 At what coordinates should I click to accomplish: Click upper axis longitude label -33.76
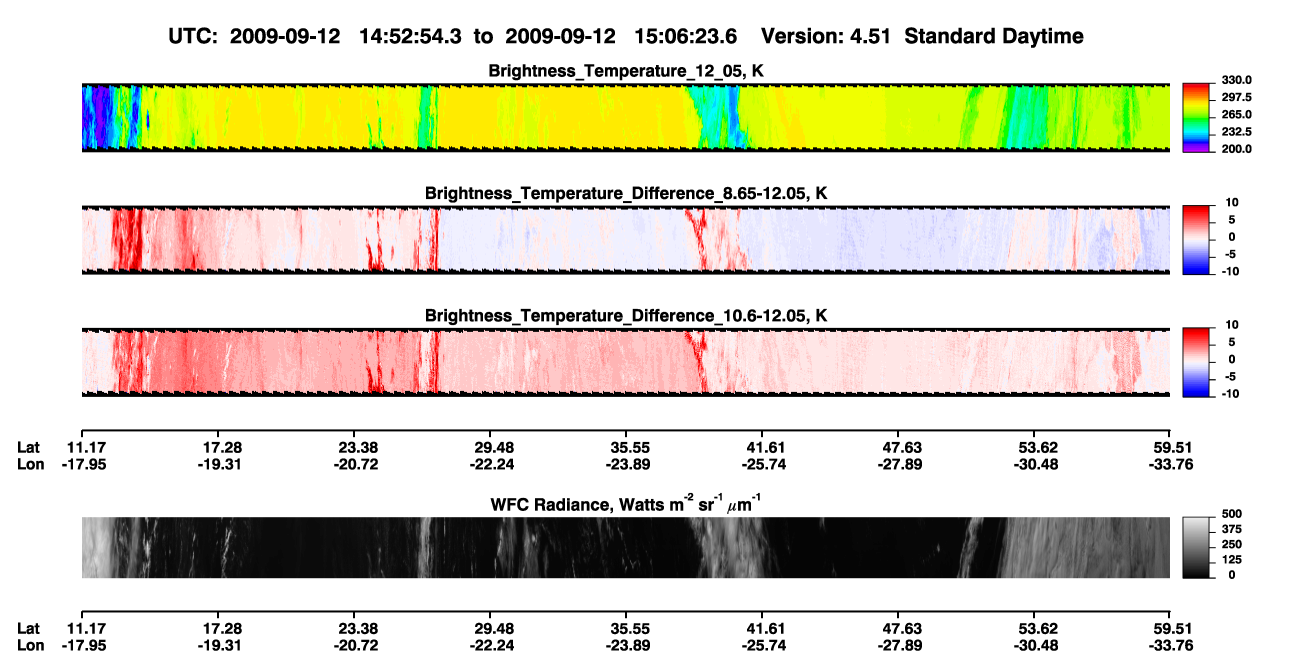(1172, 464)
